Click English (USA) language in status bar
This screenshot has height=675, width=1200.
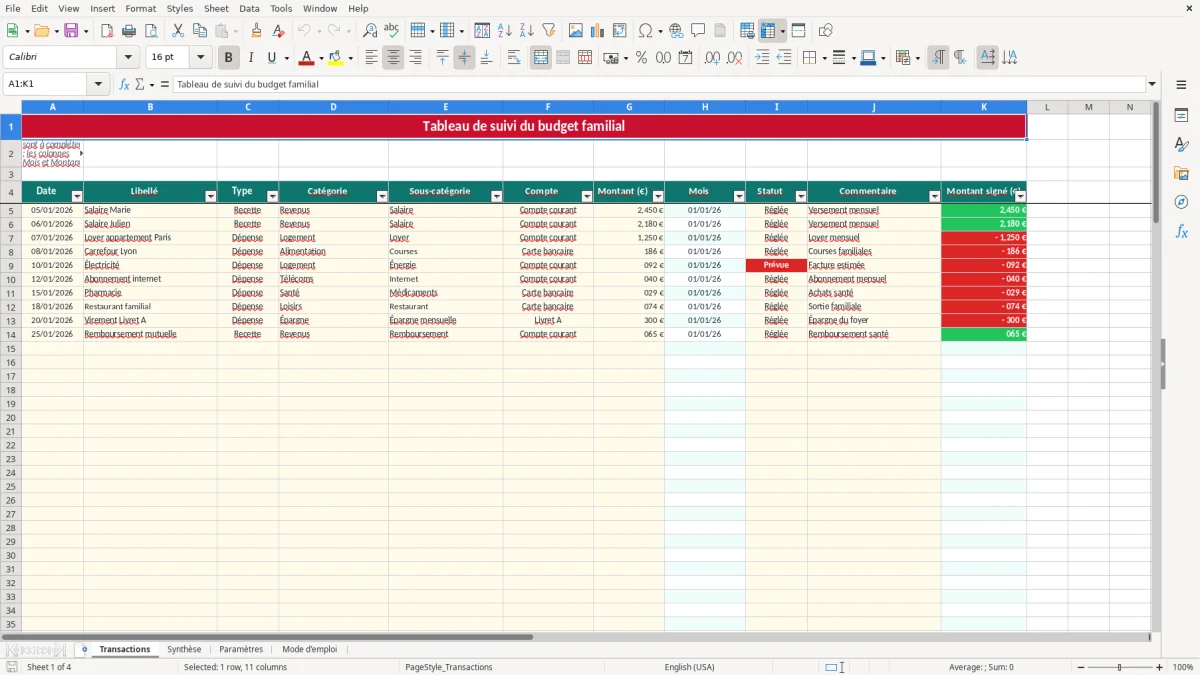(689, 667)
